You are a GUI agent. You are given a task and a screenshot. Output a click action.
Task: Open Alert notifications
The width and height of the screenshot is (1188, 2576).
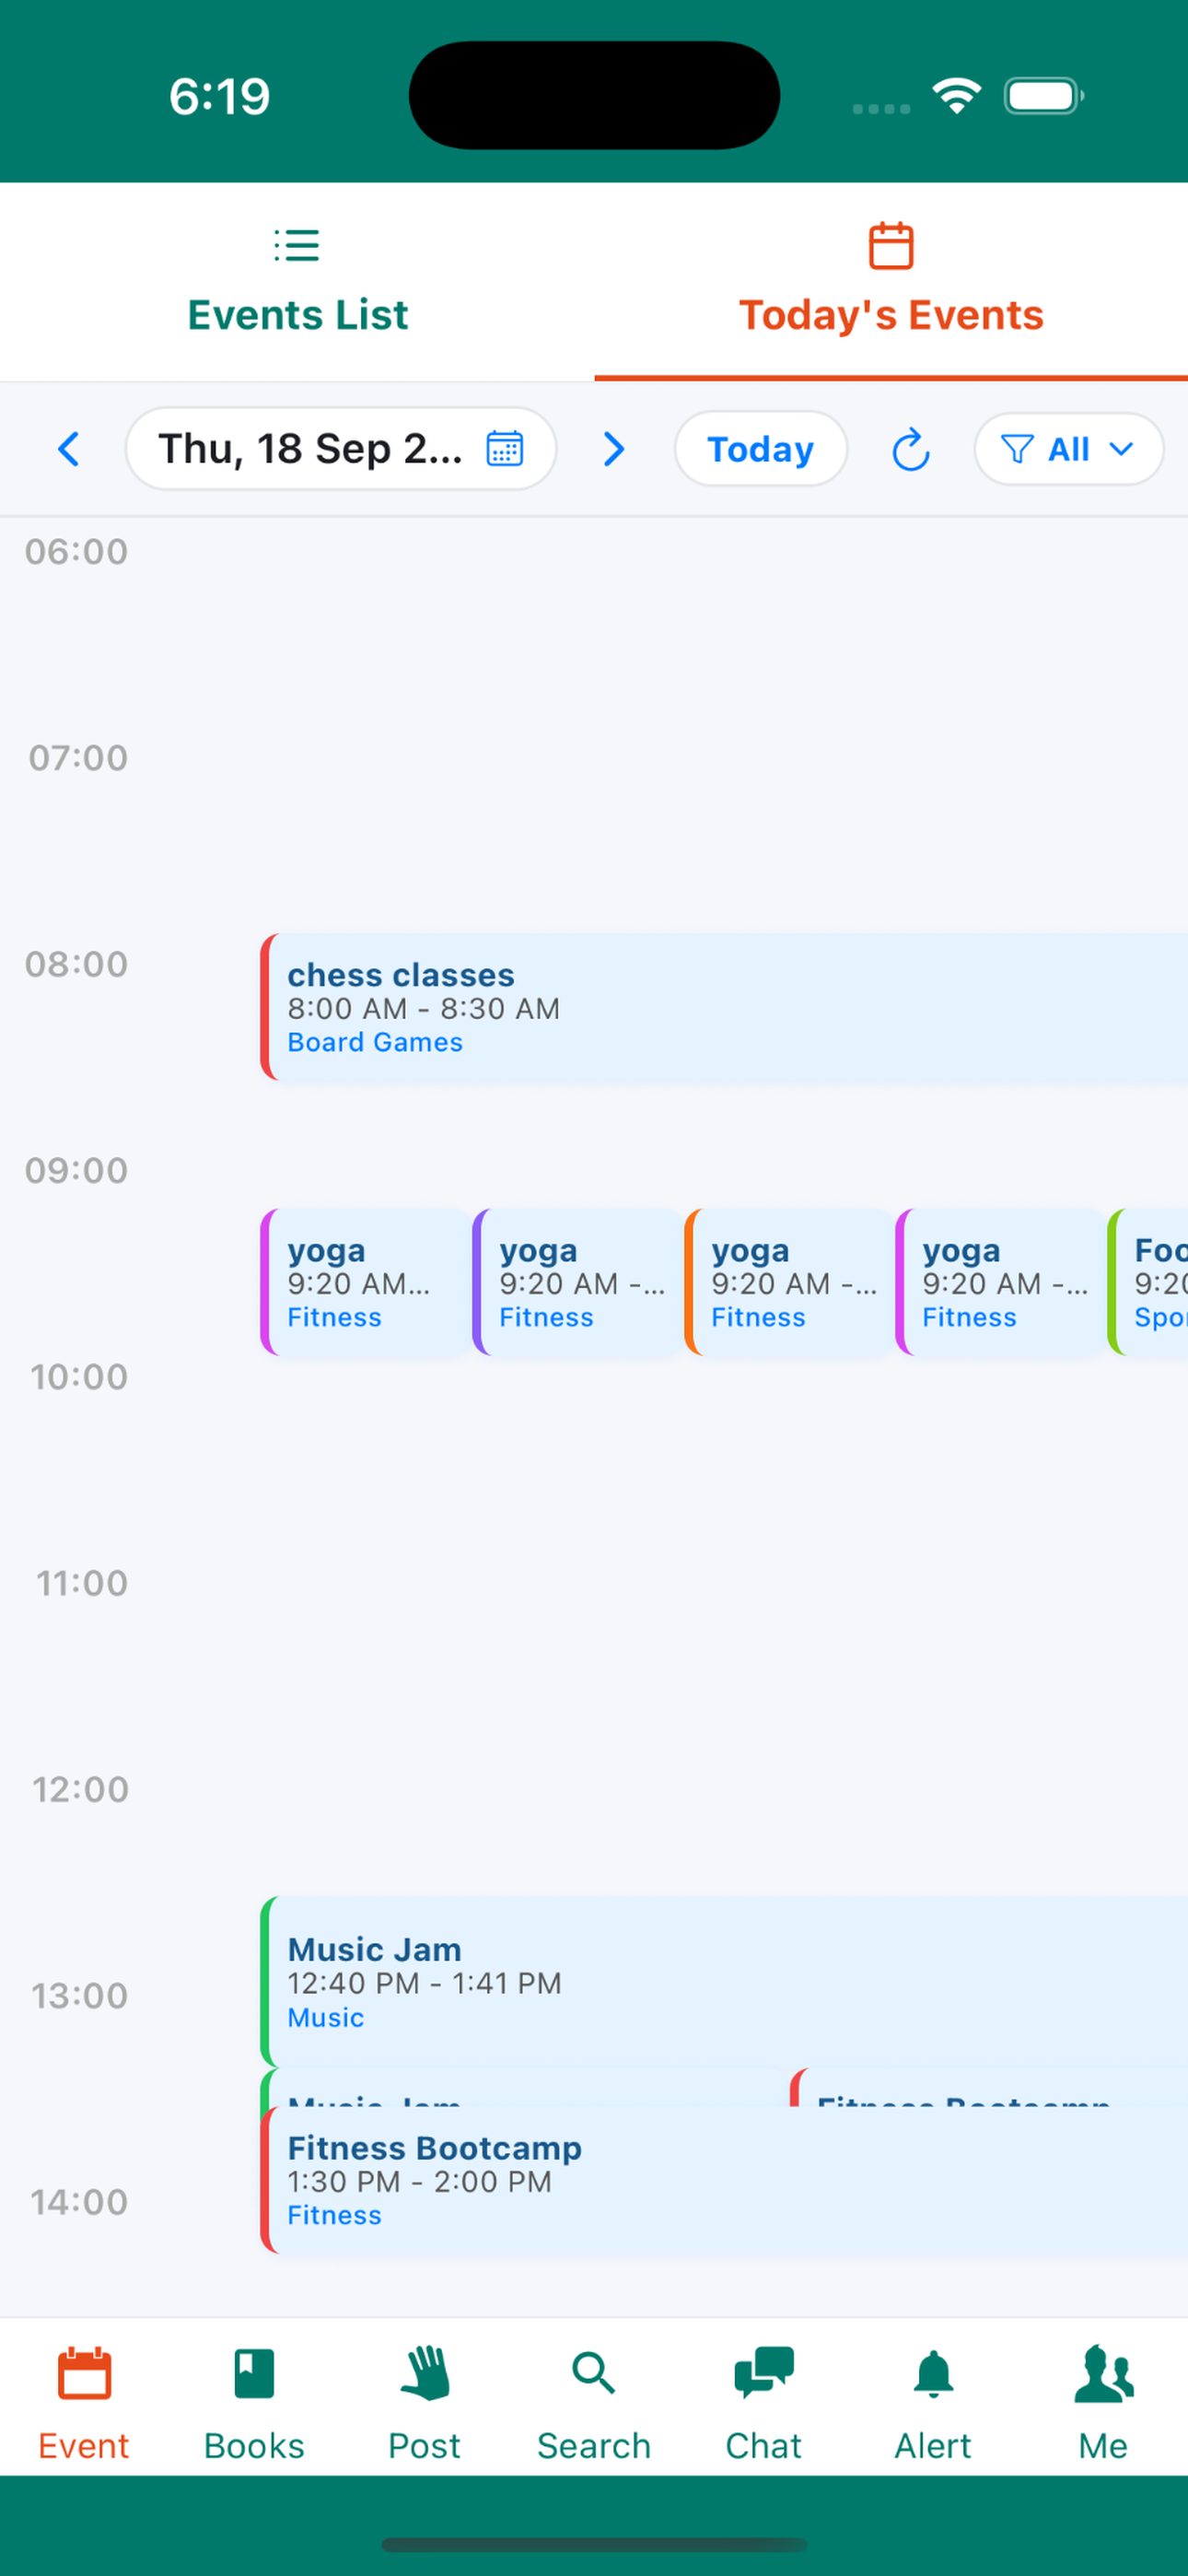(933, 2402)
